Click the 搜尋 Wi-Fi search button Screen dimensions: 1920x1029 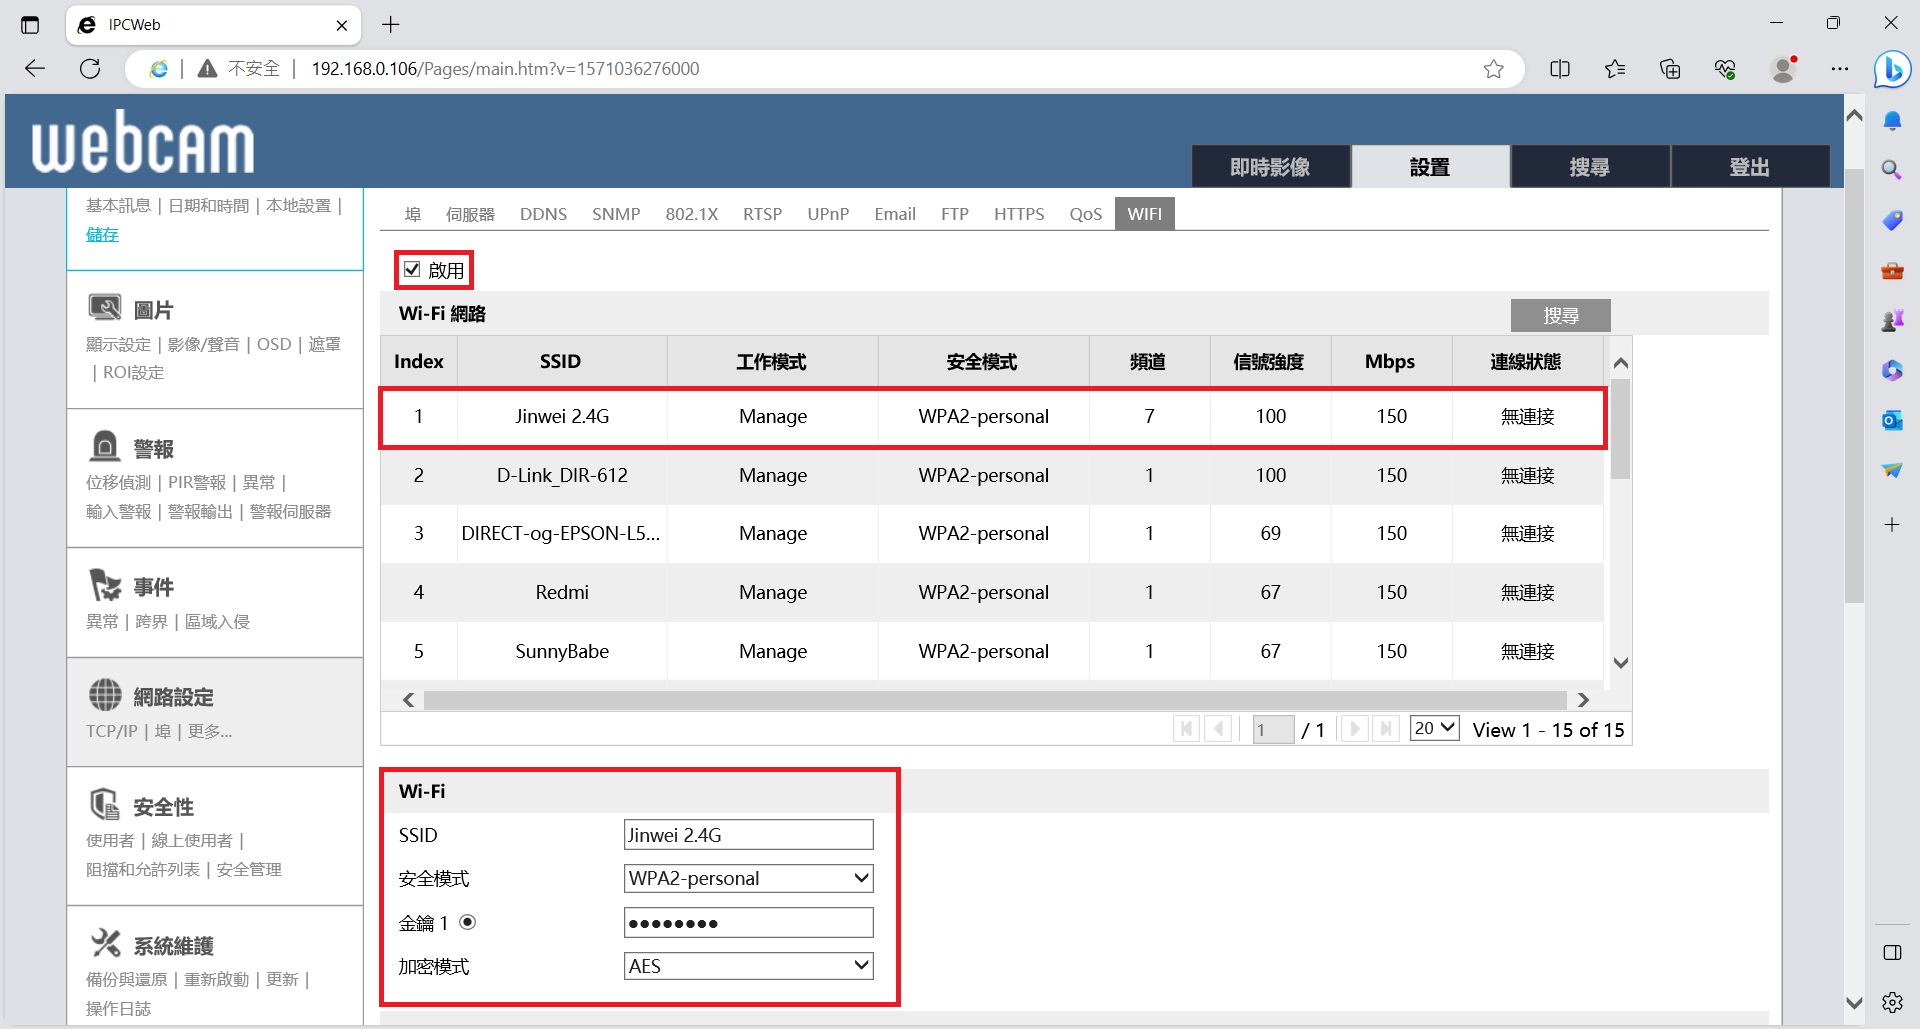pyautogui.click(x=1560, y=315)
